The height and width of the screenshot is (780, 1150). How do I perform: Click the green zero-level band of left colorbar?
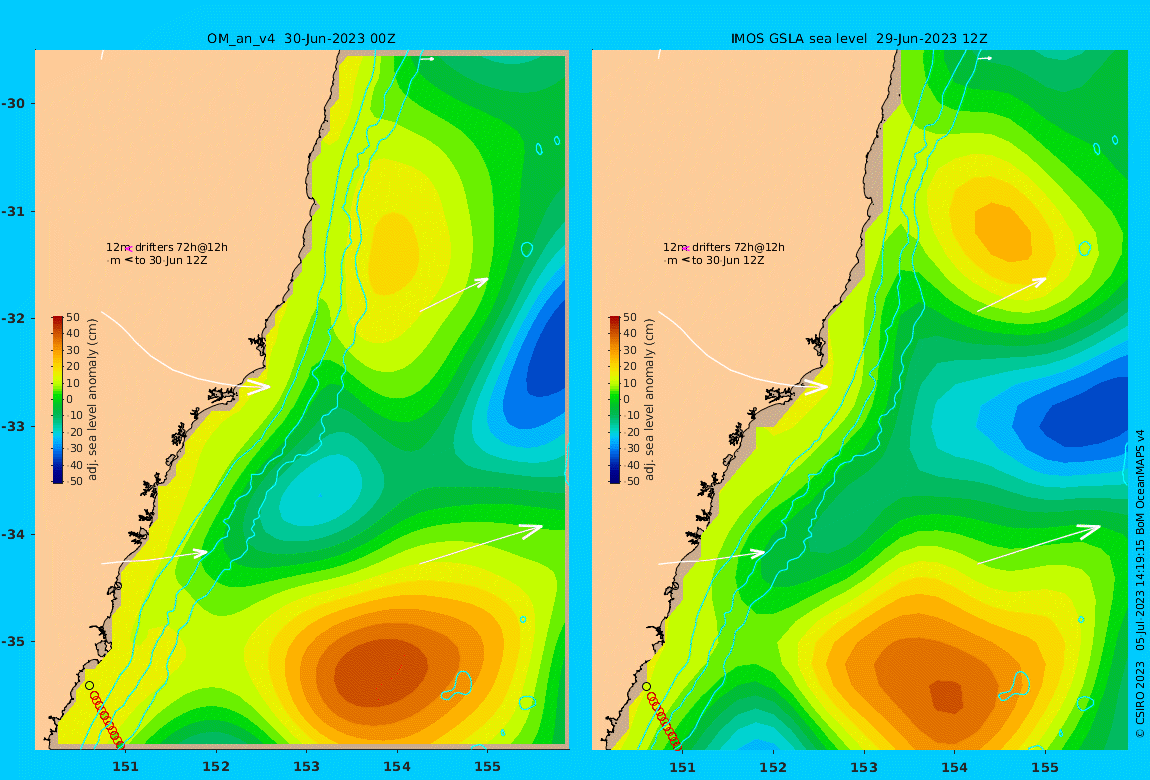[58, 400]
